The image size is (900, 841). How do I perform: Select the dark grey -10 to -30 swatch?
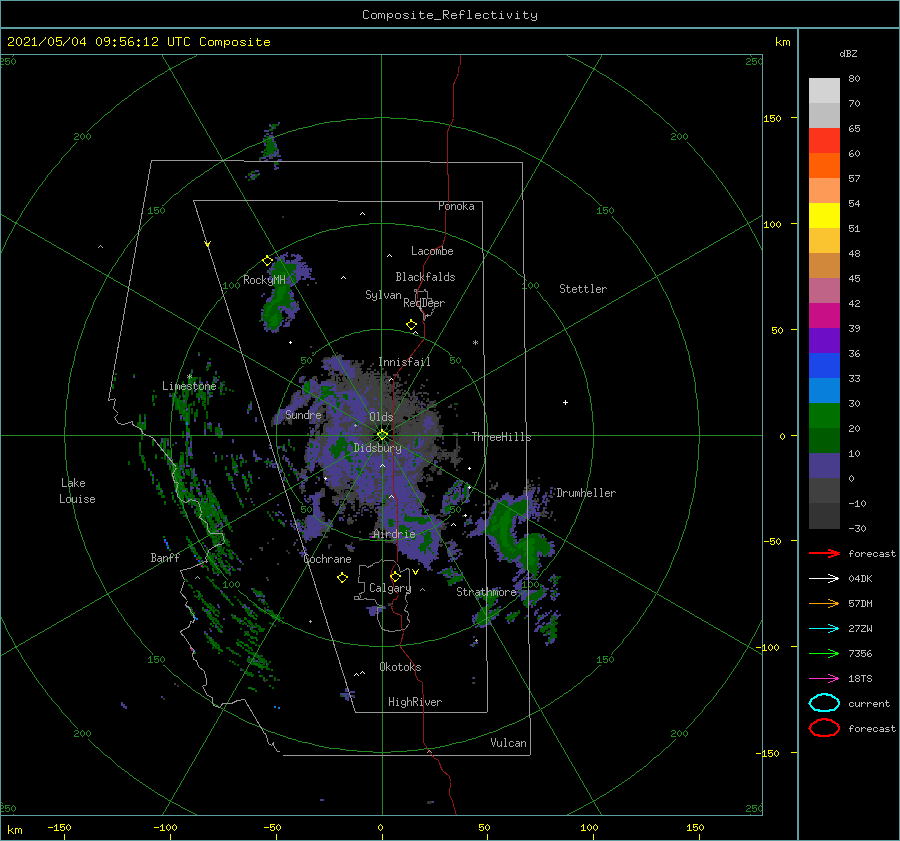[824, 516]
